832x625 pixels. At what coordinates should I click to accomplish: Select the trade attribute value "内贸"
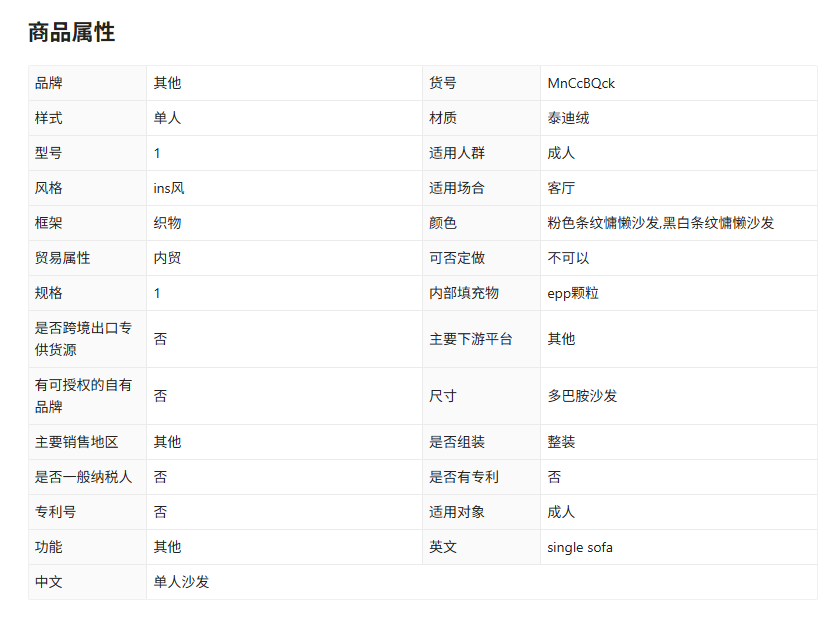167,258
